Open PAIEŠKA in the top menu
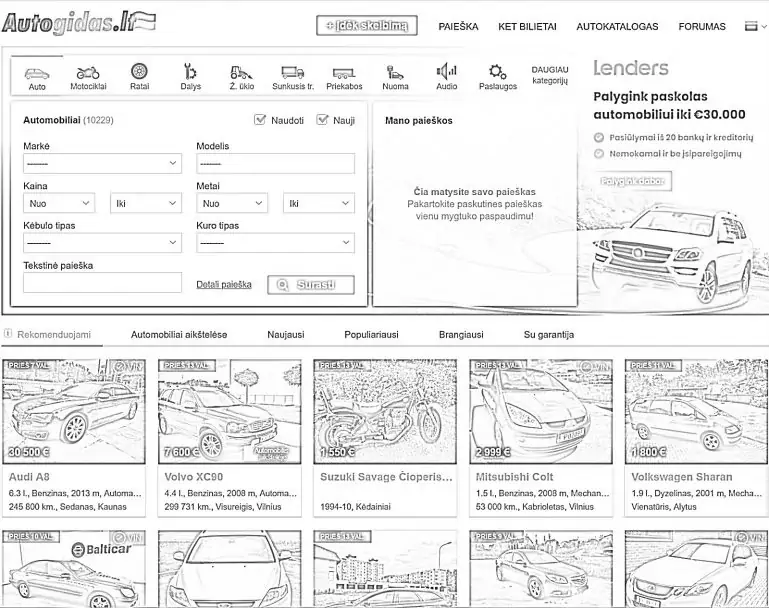 coord(458,26)
